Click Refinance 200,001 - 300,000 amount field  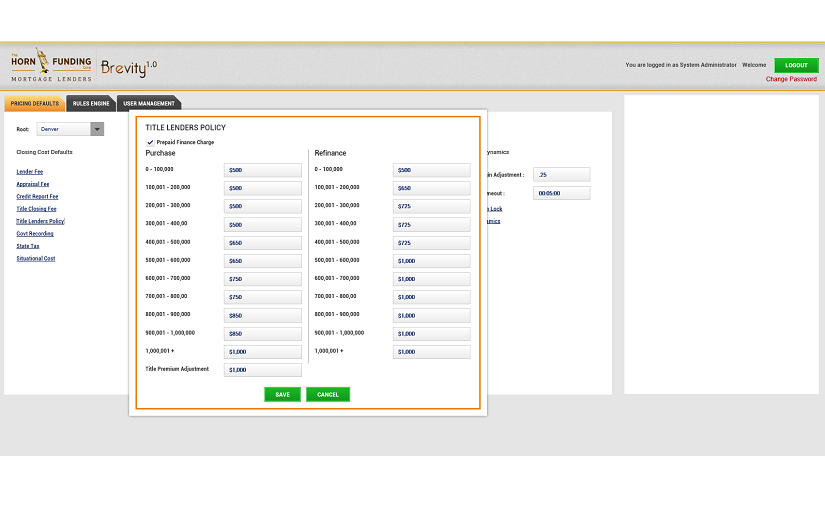(x=431, y=206)
